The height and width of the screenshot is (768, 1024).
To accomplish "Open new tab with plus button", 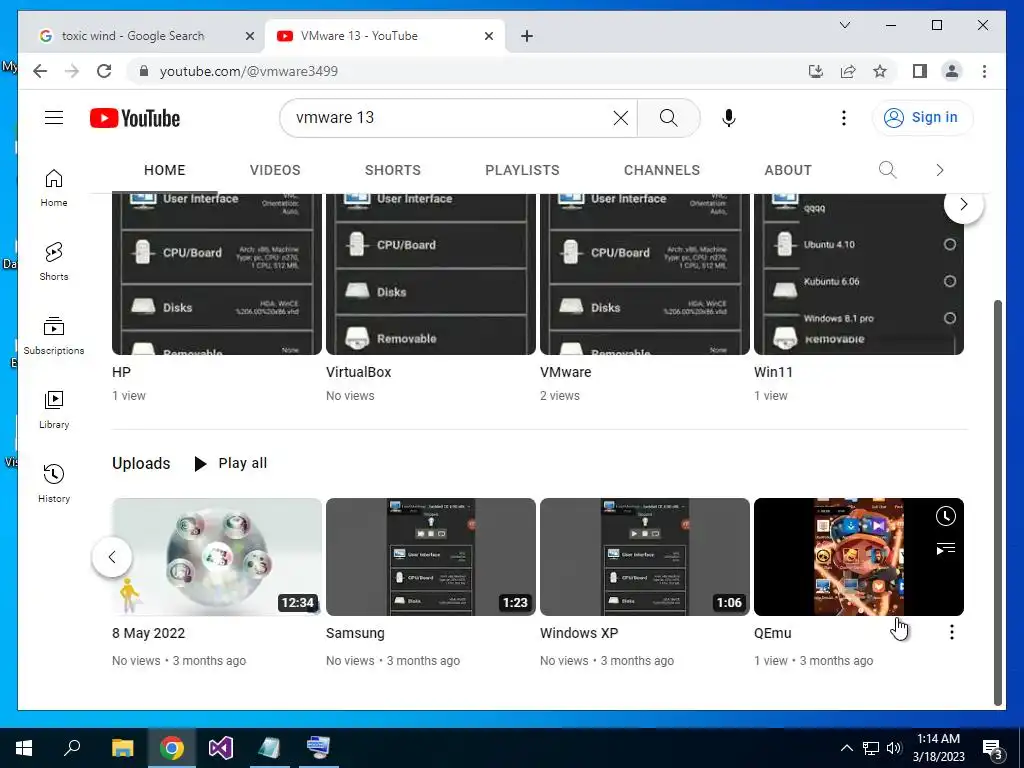I will click(x=527, y=36).
